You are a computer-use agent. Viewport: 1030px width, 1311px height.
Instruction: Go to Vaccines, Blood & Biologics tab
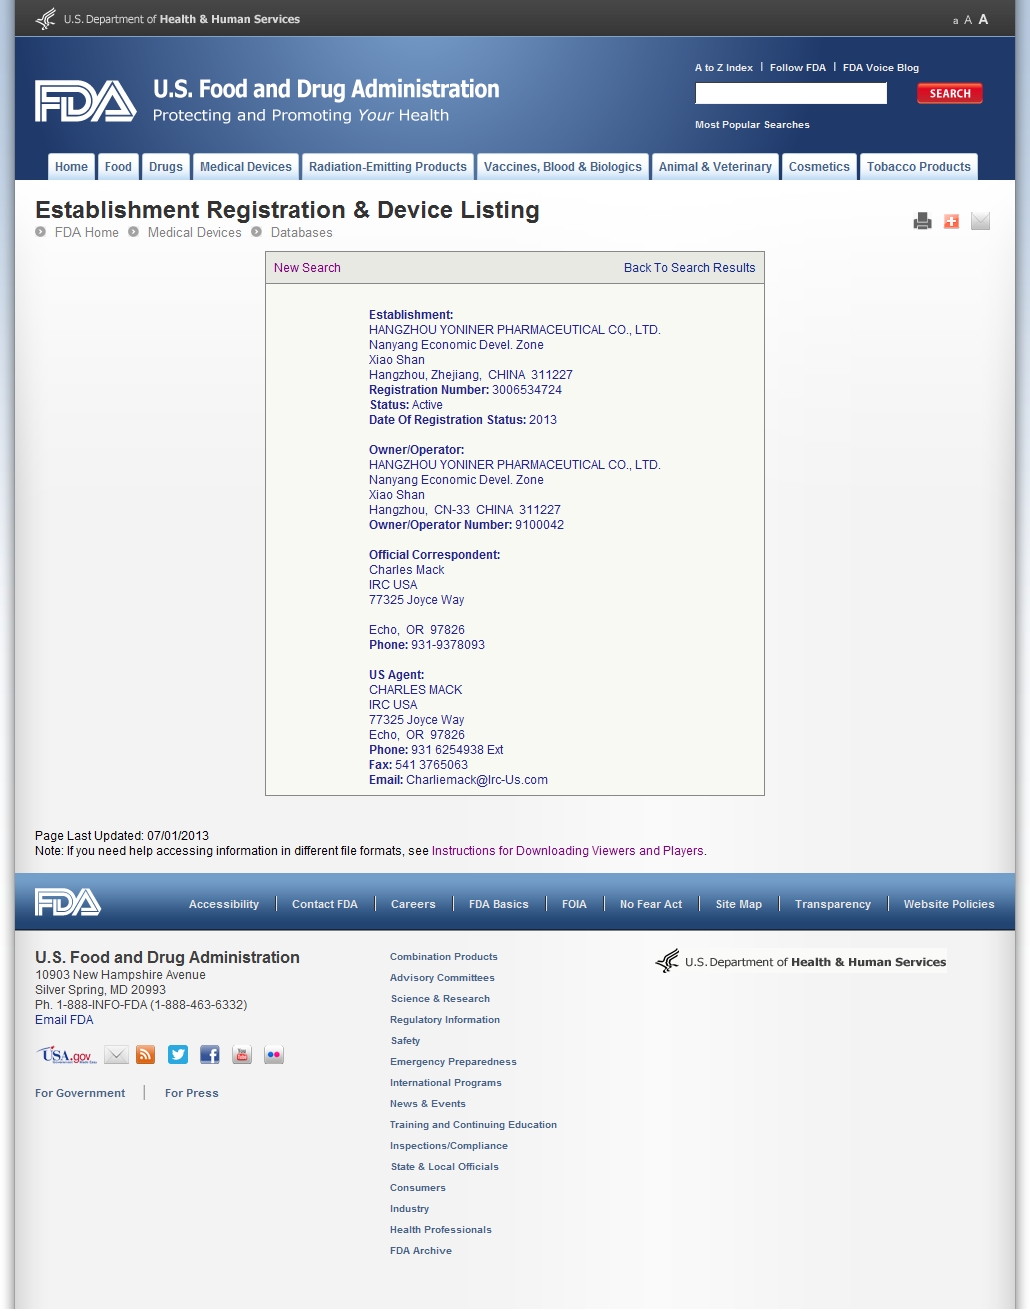[562, 167]
